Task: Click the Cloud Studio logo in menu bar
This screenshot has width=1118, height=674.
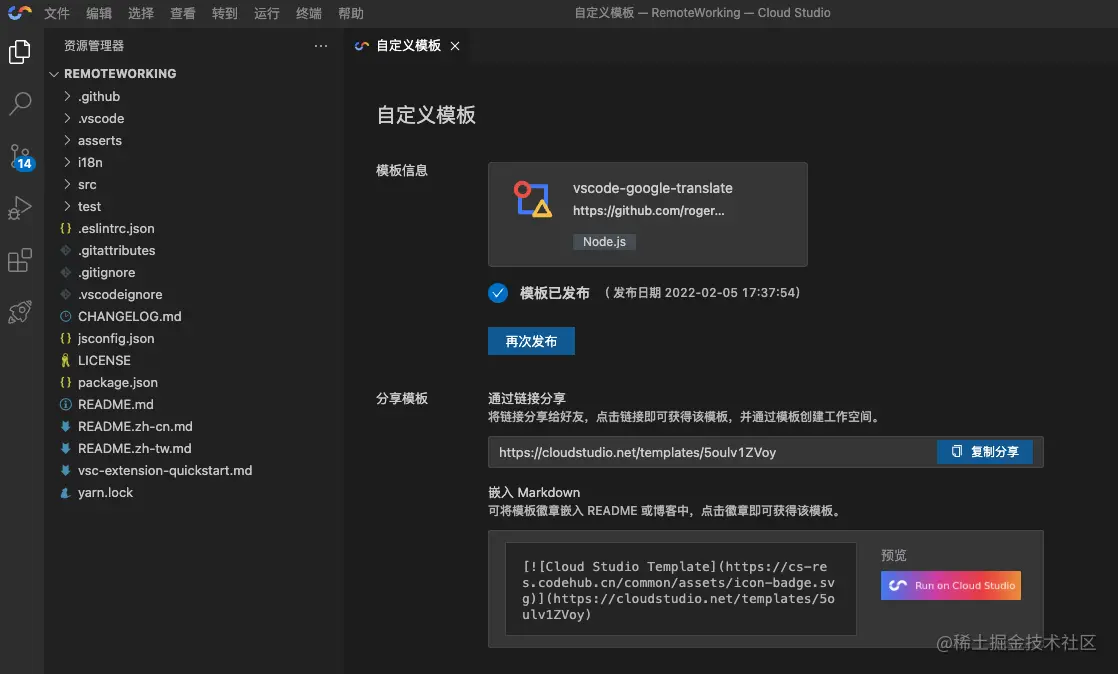Action: click(x=20, y=13)
